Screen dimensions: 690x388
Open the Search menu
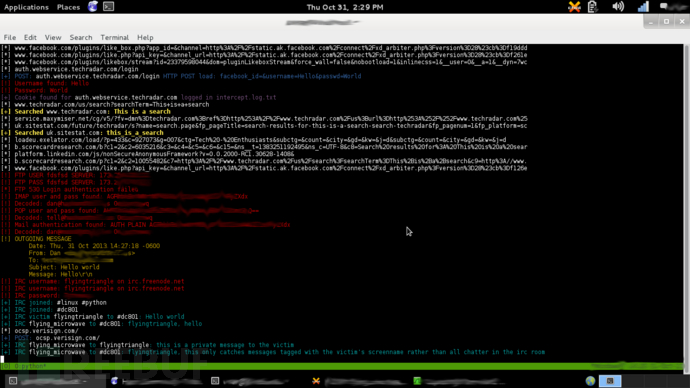coord(81,37)
